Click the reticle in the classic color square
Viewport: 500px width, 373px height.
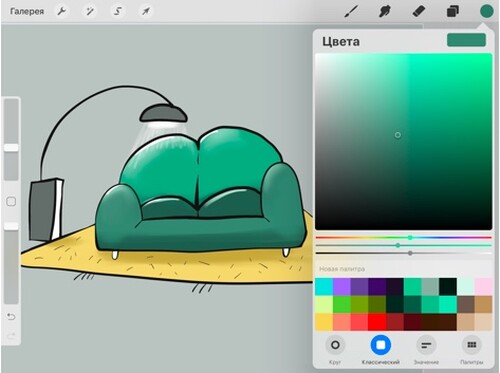(x=398, y=135)
